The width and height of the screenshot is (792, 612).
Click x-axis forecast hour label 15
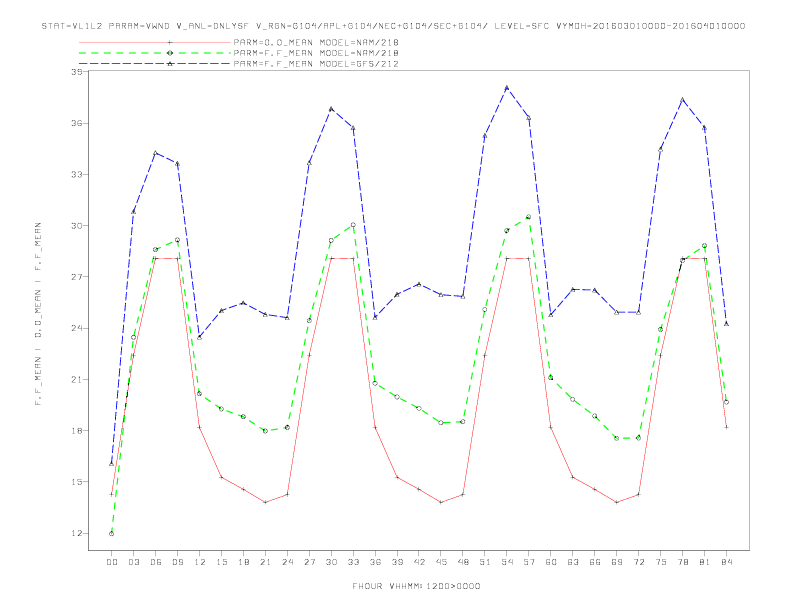221,562
